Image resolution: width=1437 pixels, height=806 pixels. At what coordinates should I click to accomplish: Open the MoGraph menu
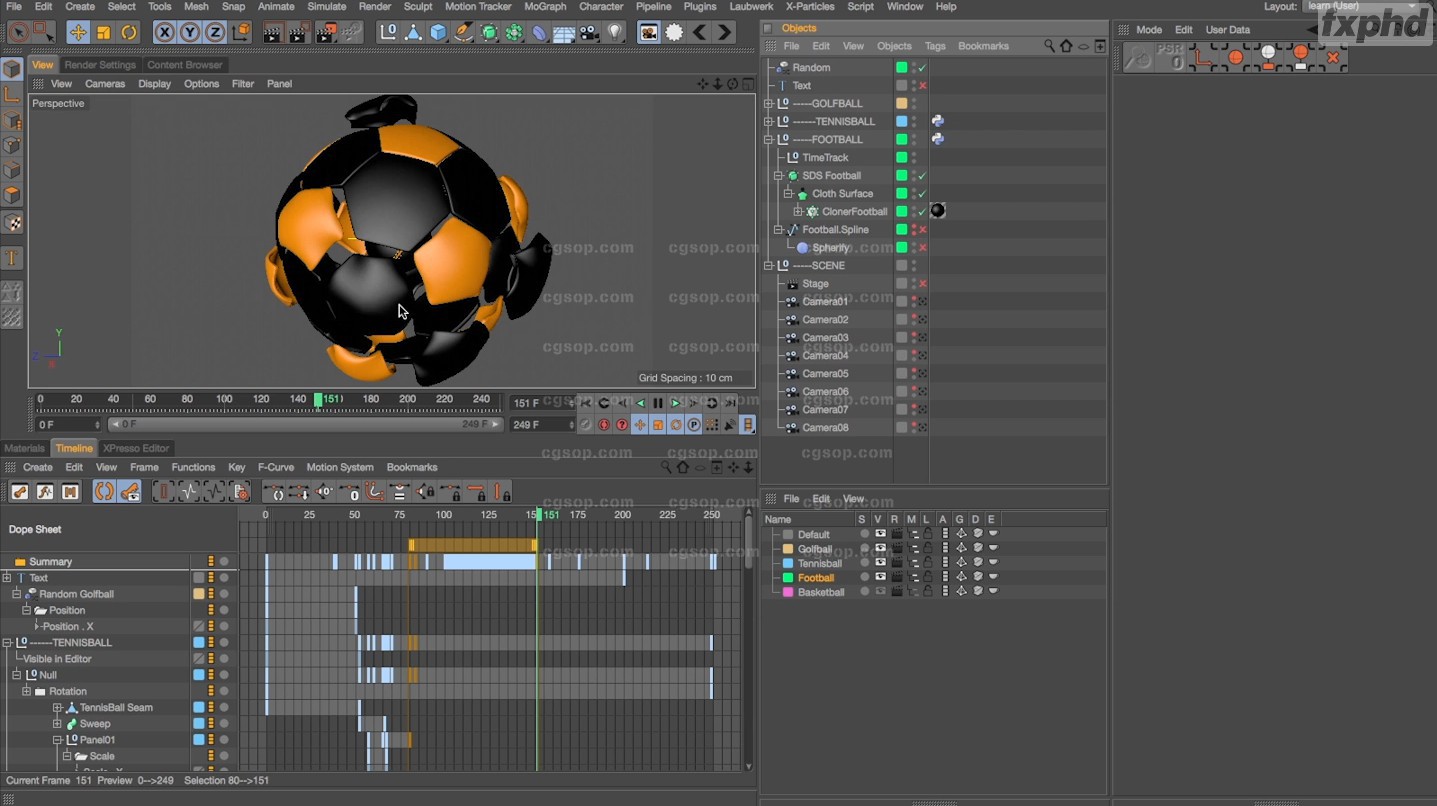pos(545,7)
